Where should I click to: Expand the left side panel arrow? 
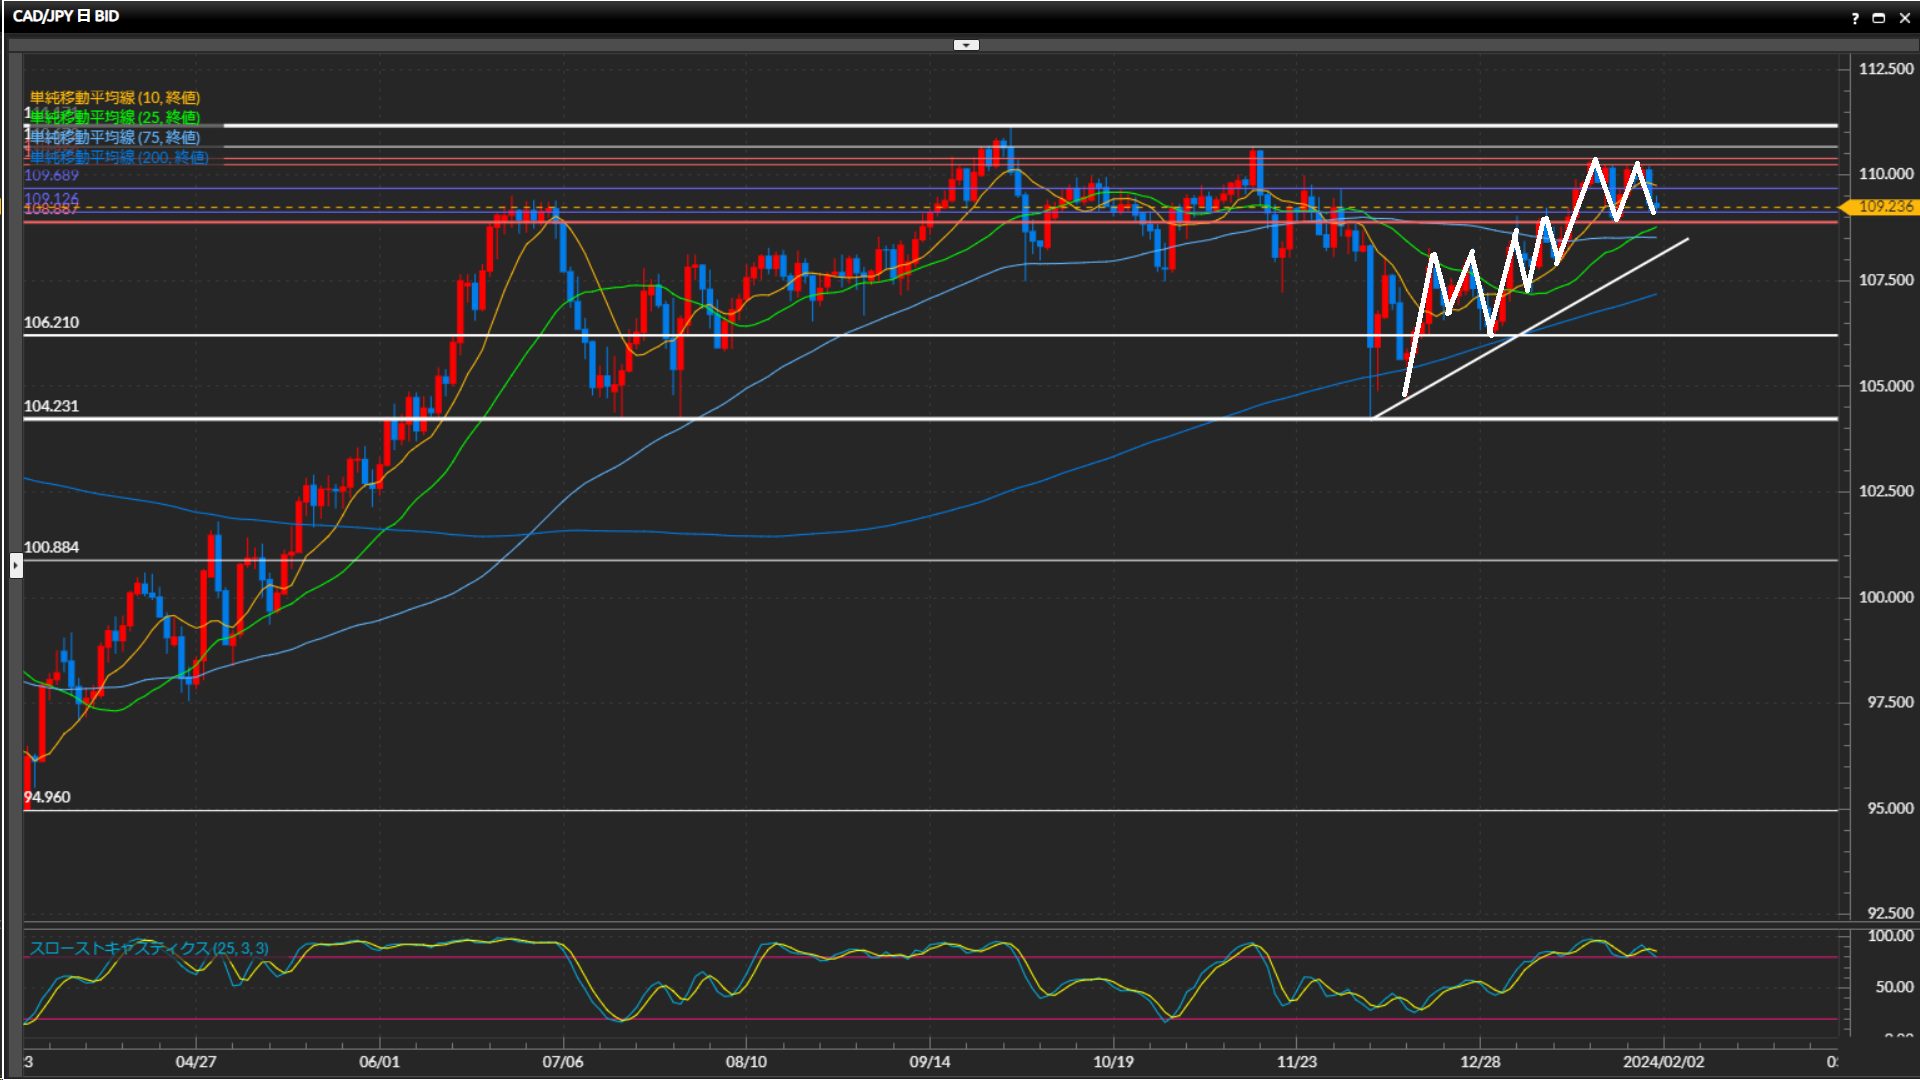click(16, 566)
